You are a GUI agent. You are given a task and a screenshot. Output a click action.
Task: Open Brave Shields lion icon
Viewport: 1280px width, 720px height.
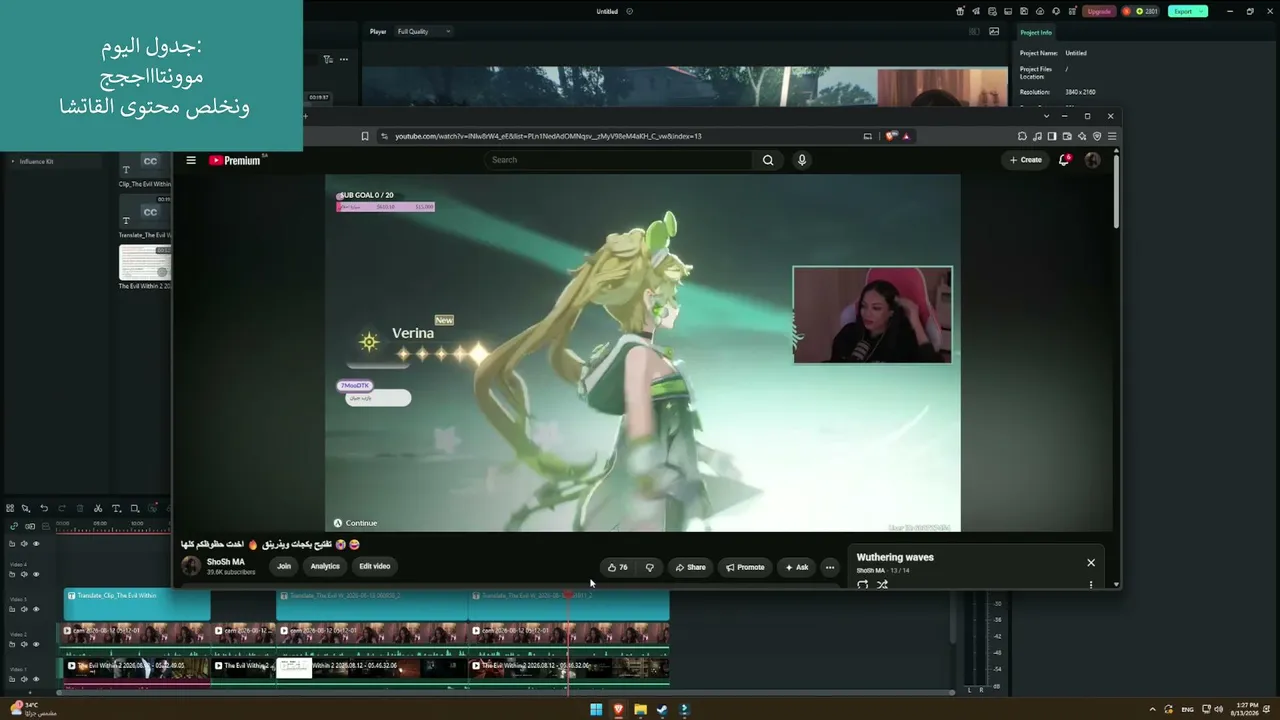point(891,136)
